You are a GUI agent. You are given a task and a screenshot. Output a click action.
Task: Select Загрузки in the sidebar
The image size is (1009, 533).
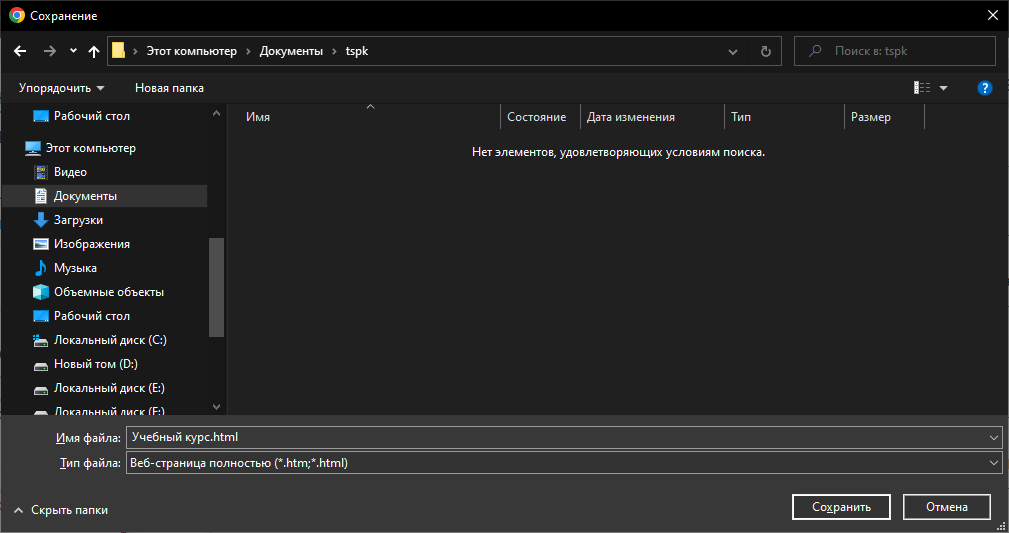[x=78, y=220]
